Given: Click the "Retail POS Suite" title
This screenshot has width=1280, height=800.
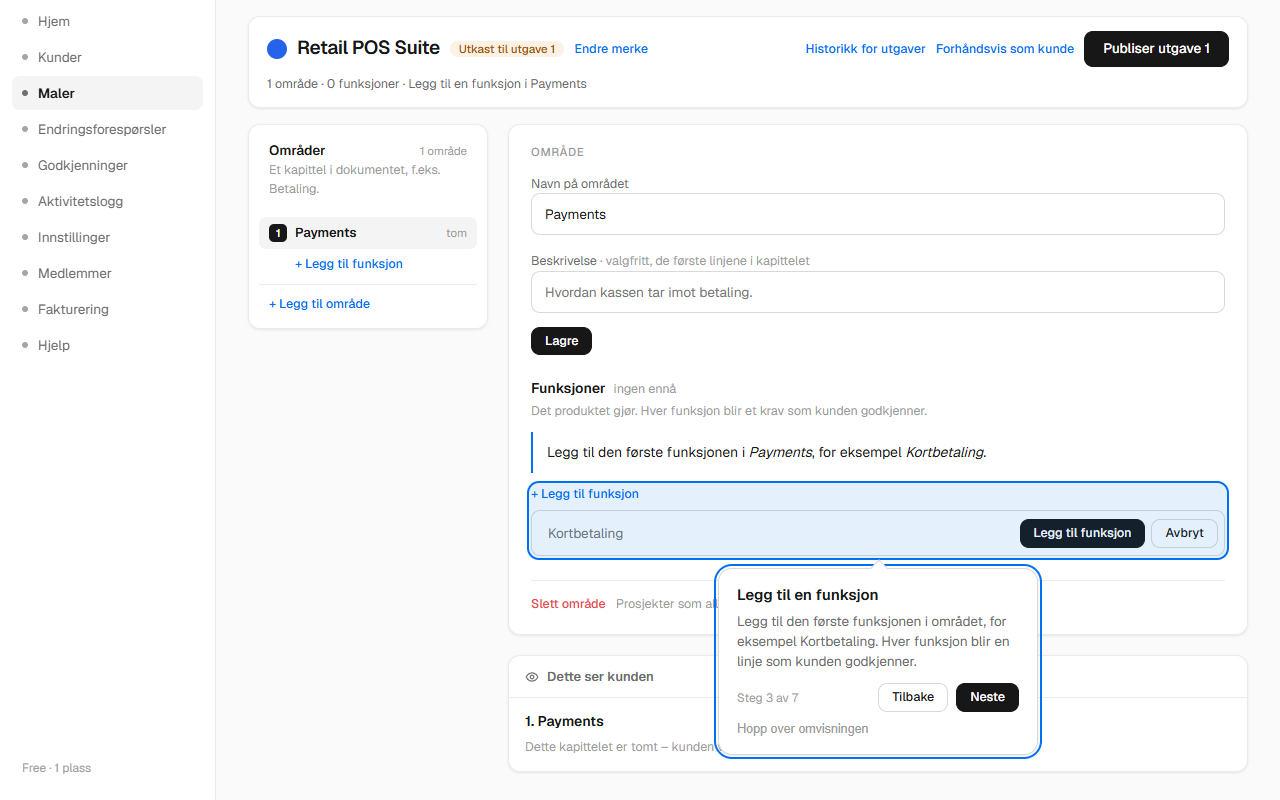Looking at the screenshot, I should pyautogui.click(x=369, y=48).
